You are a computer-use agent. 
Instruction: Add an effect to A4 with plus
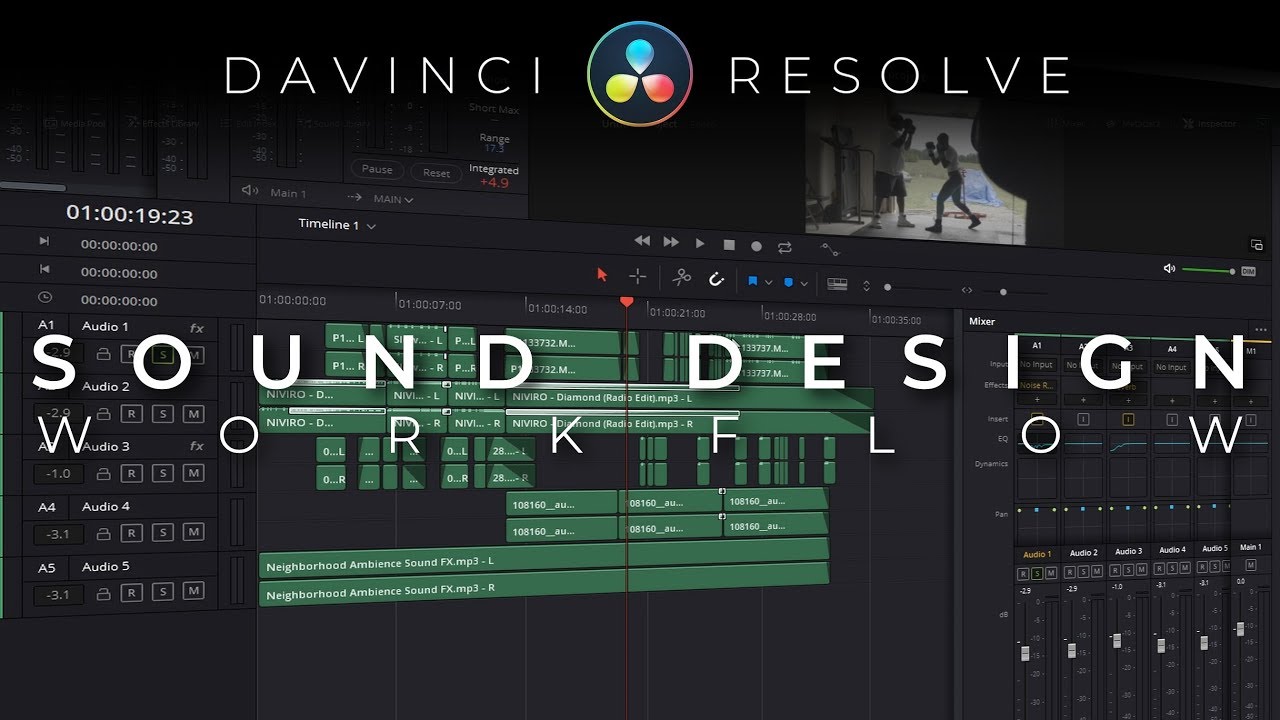(1172, 401)
